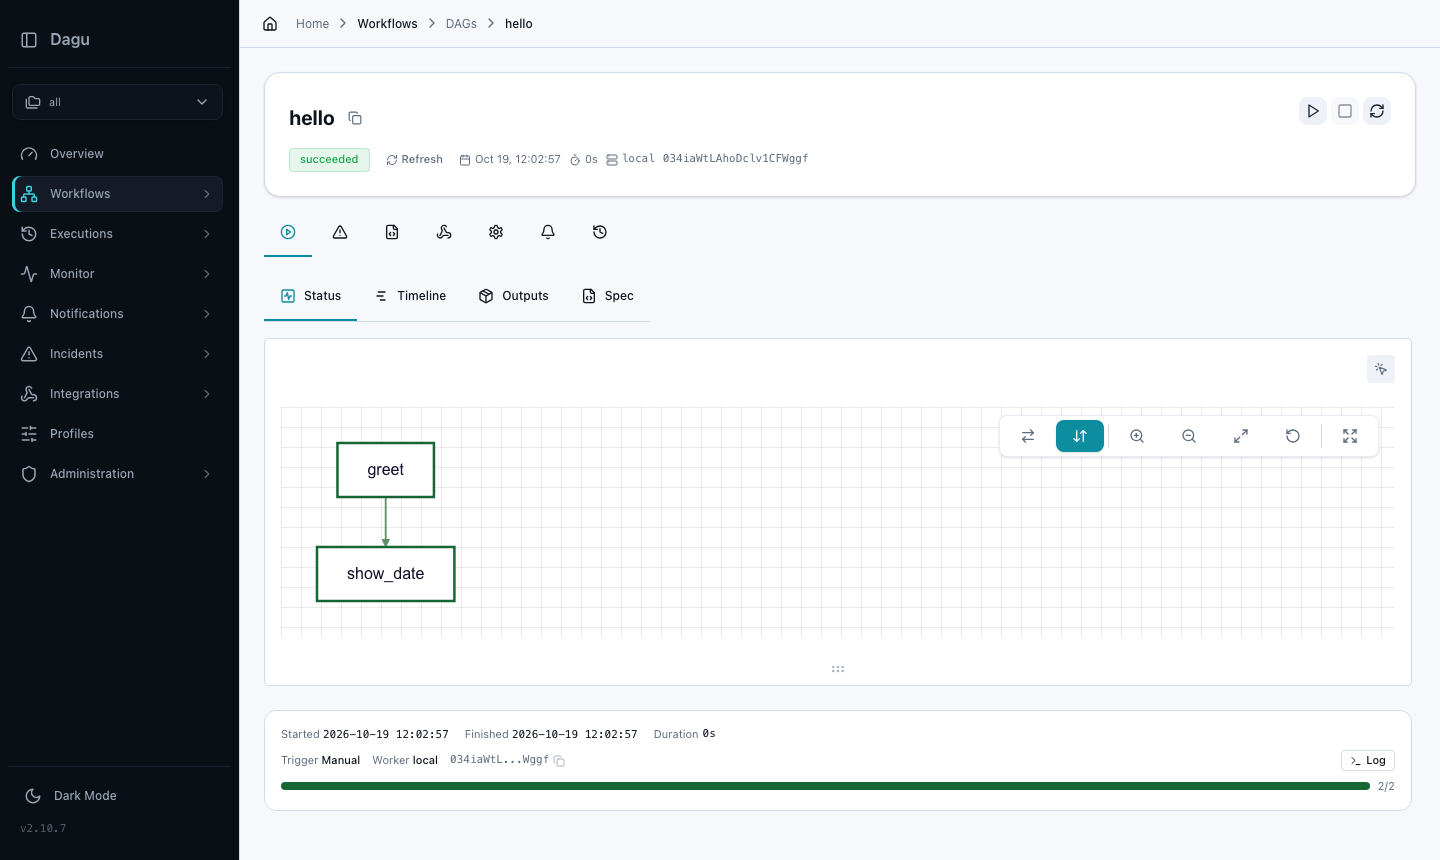1440x860 pixels.
Task: Select the Status sub-tab
Action: [x=311, y=296]
